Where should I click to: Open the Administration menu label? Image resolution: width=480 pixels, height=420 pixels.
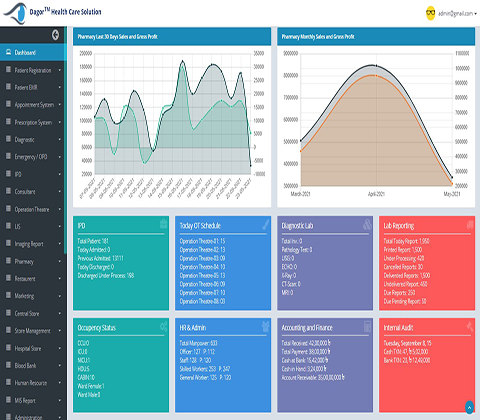(28, 417)
